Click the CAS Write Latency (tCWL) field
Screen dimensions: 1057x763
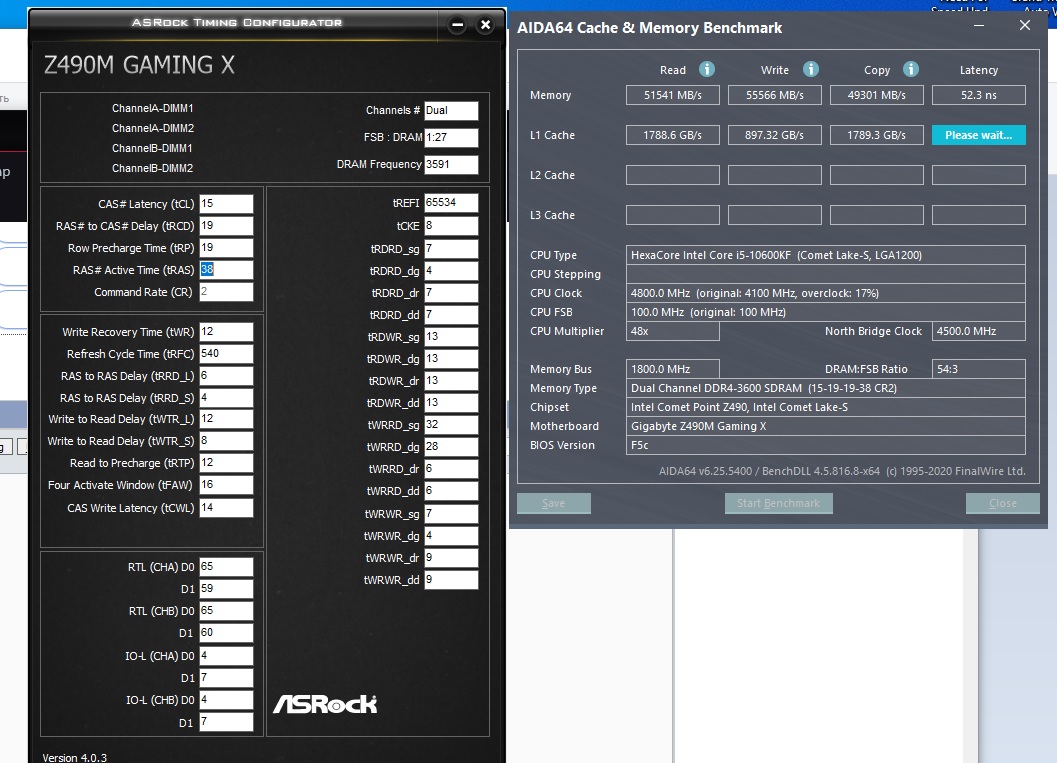(x=226, y=508)
